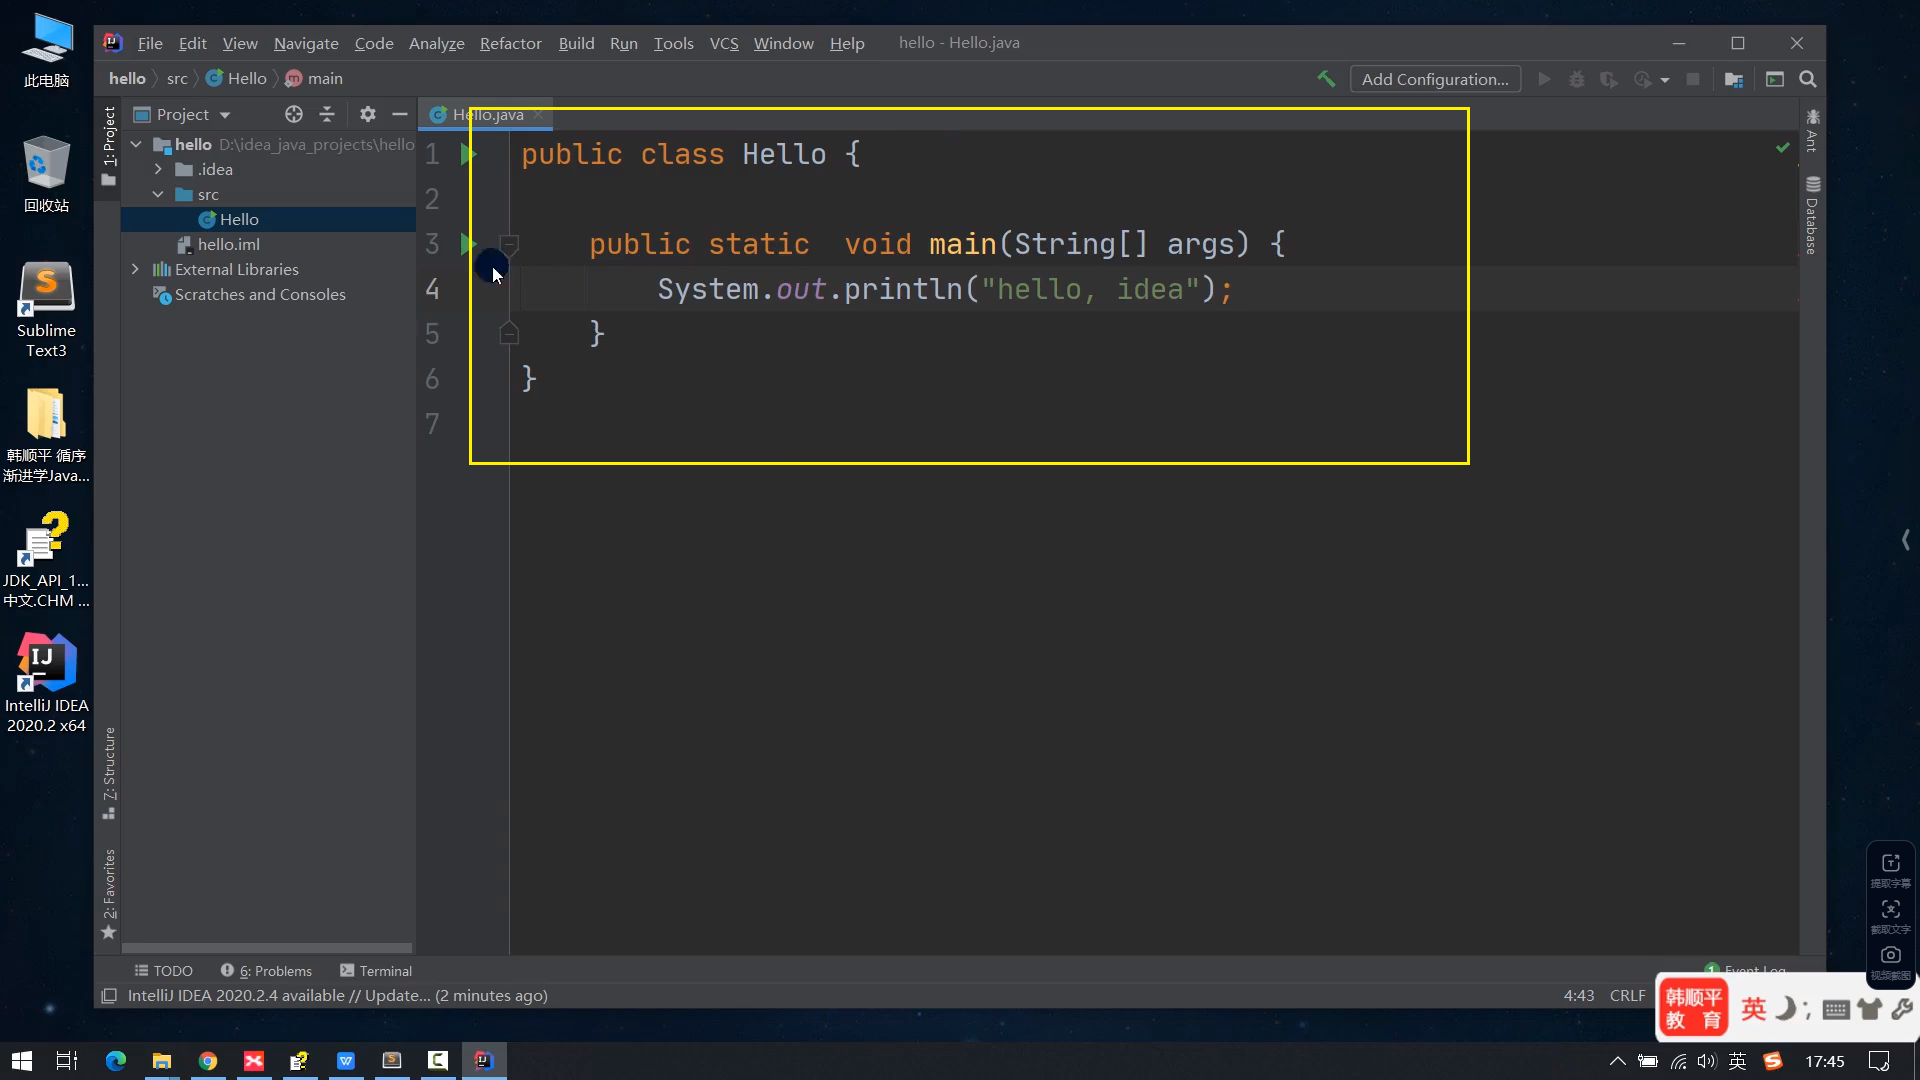This screenshot has height=1080, width=1920.
Task: Toggle the Favorites tool window tab
Action: [x=109, y=890]
